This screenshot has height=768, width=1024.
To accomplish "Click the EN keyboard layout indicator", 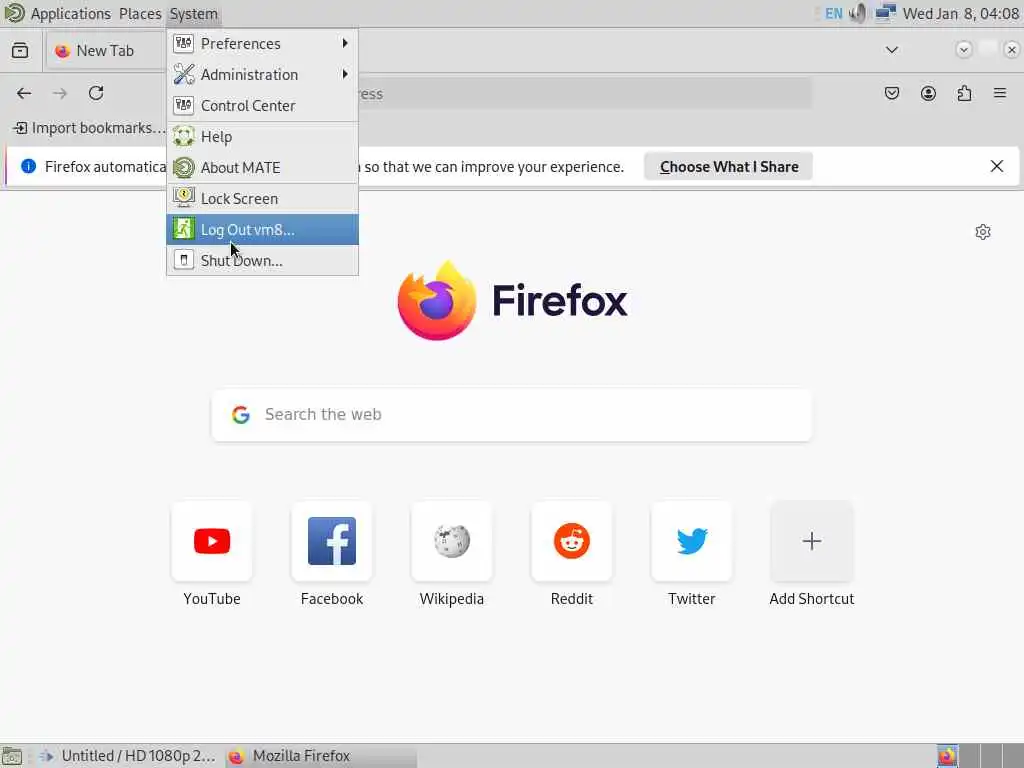I will point(834,14).
